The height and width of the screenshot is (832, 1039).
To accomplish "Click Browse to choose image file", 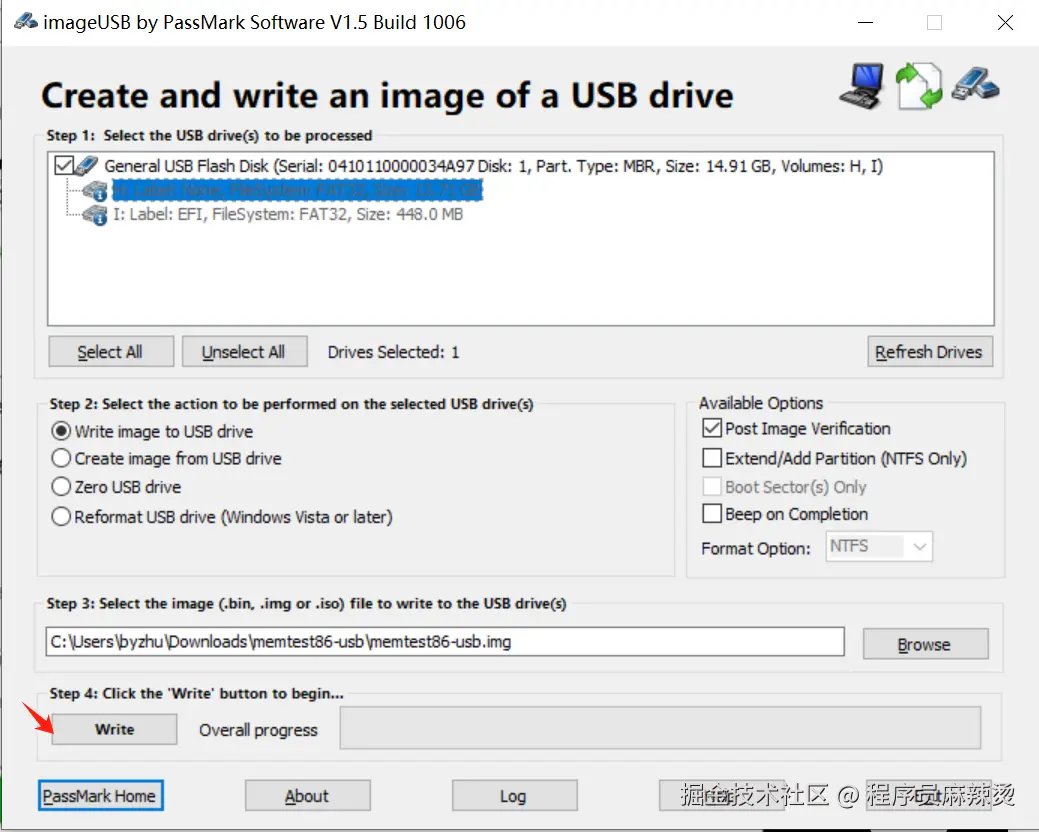I will 925,644.
